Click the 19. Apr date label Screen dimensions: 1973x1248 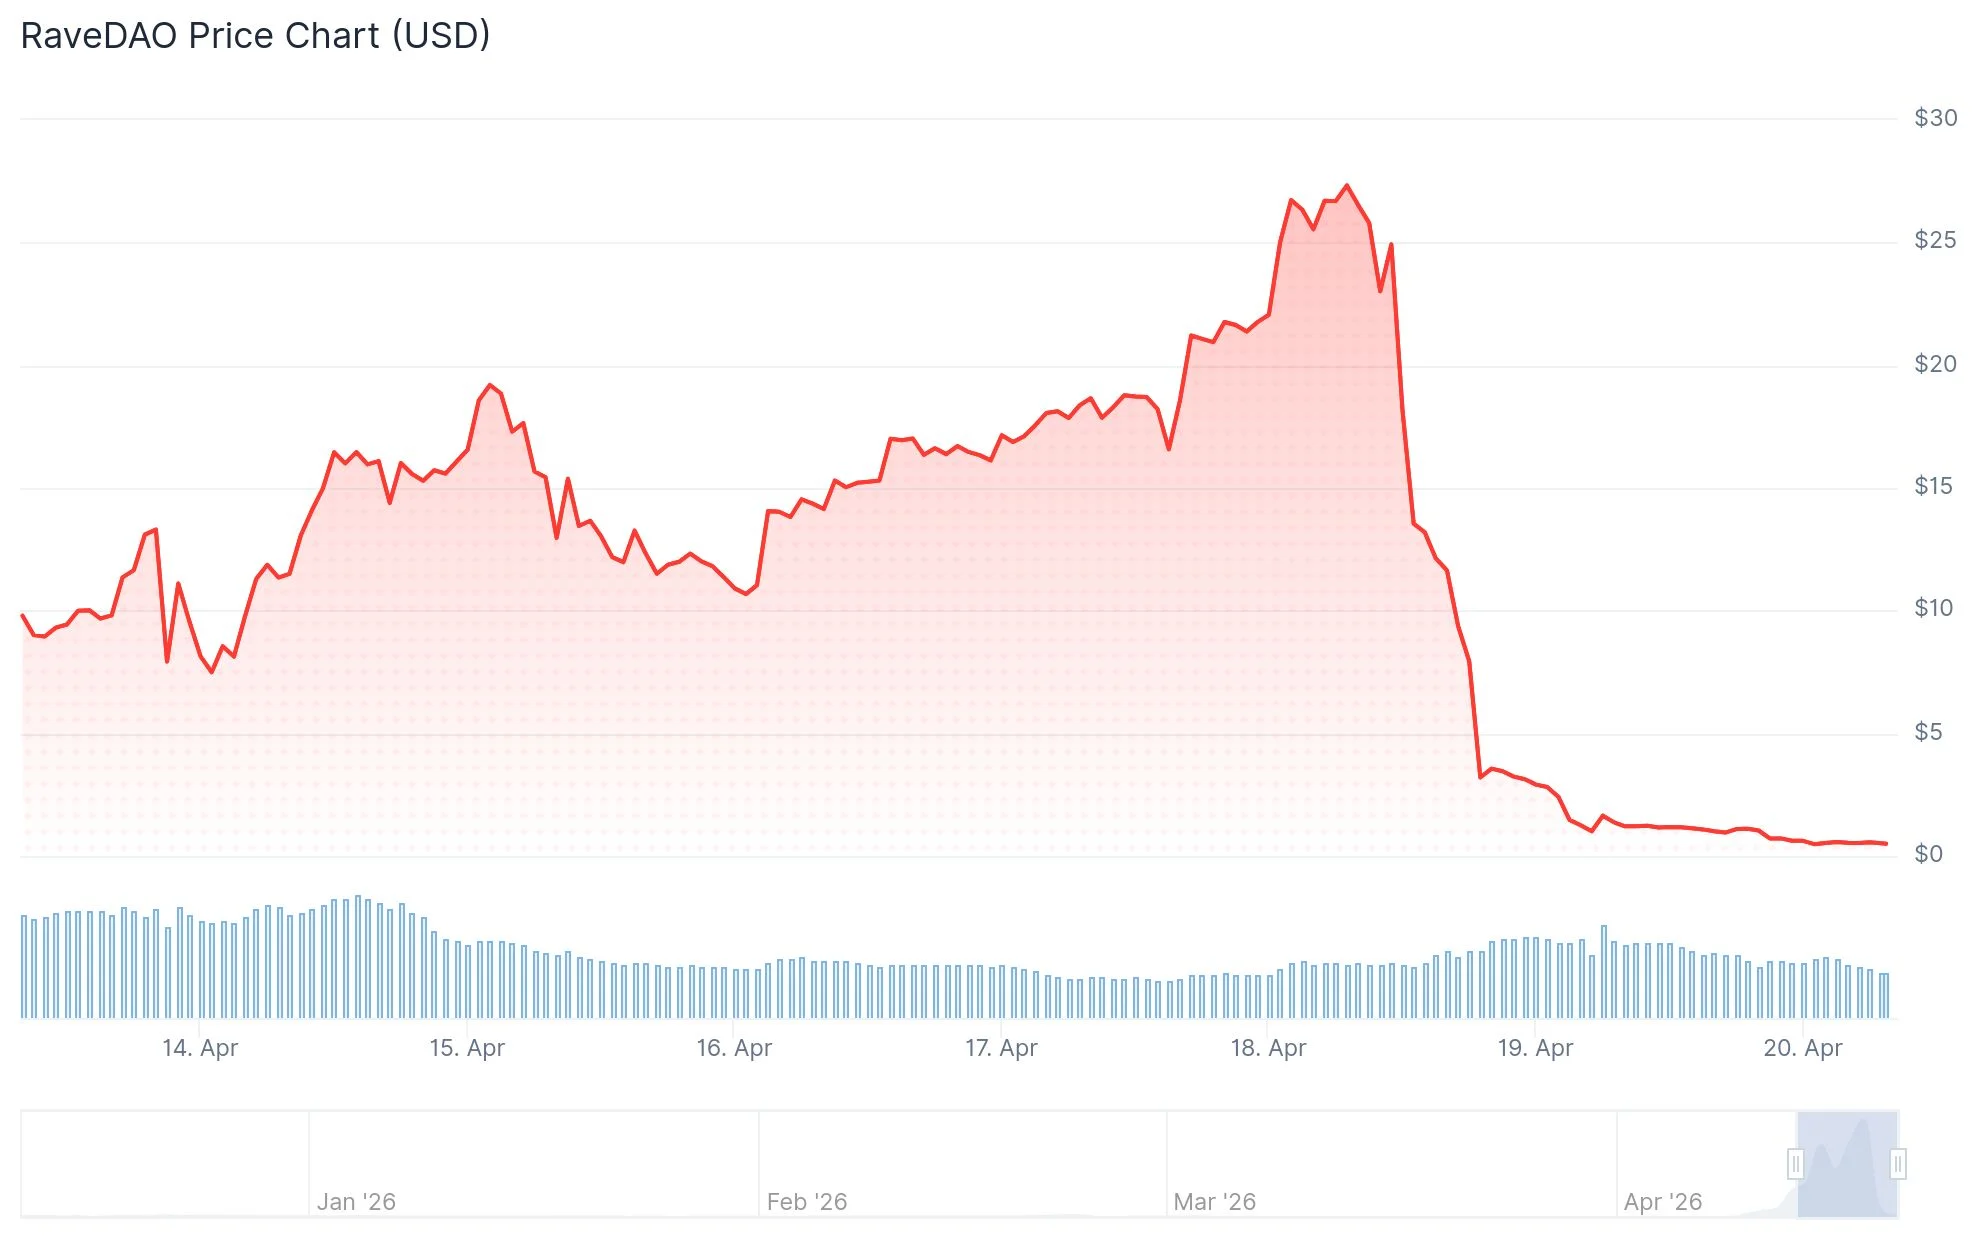coord(1535,1048)
